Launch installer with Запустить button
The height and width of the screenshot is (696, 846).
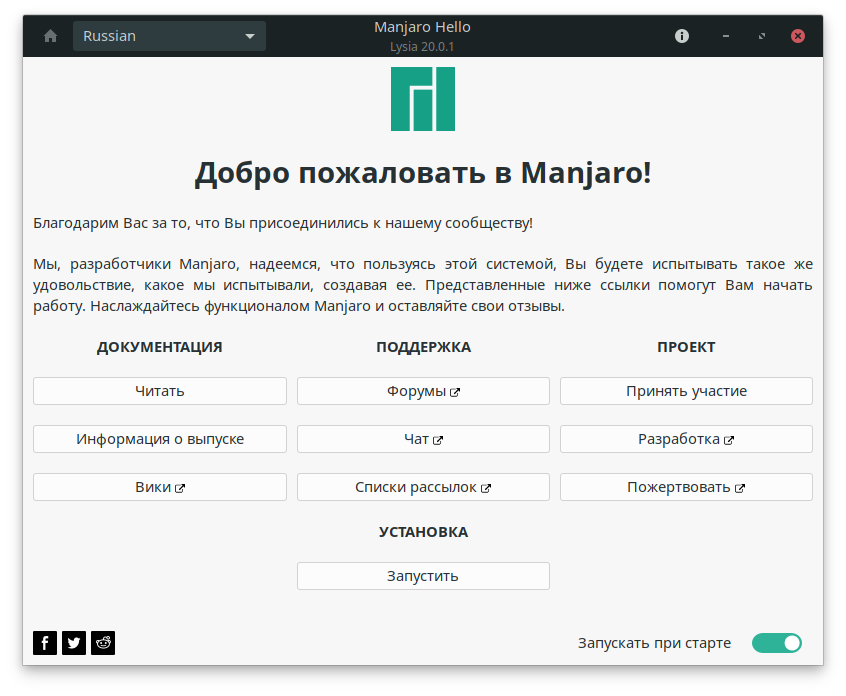click(423, 576)
